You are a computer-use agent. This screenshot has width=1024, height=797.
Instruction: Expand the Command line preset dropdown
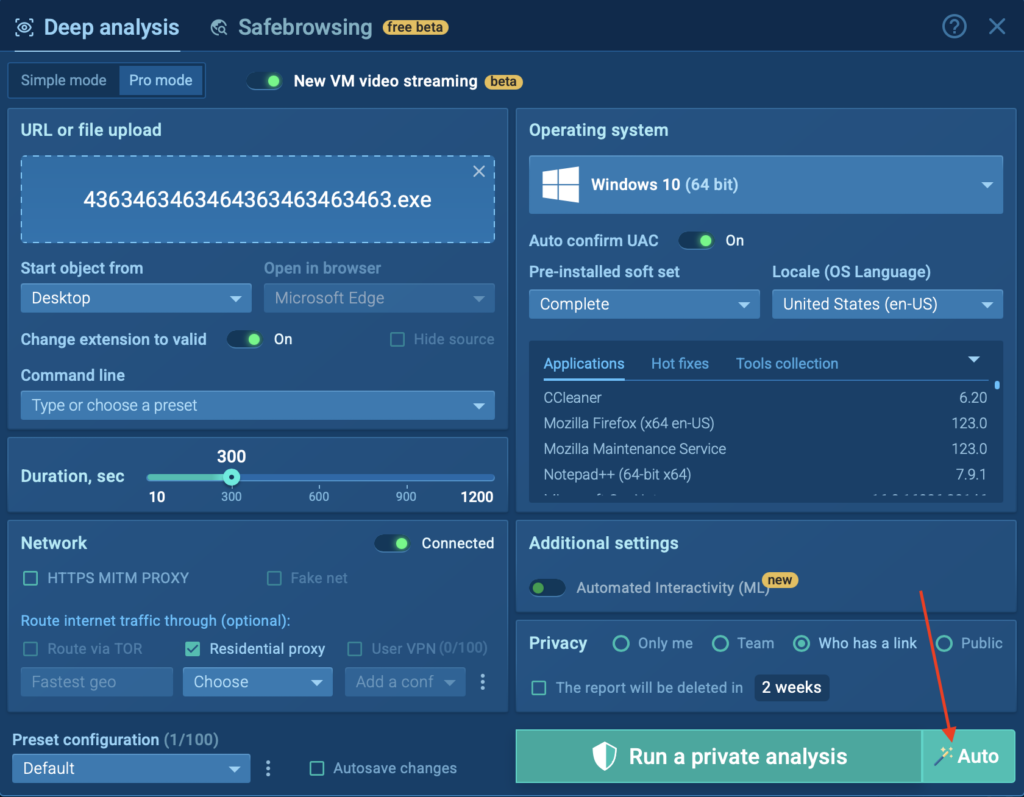[x=257, y=405]
